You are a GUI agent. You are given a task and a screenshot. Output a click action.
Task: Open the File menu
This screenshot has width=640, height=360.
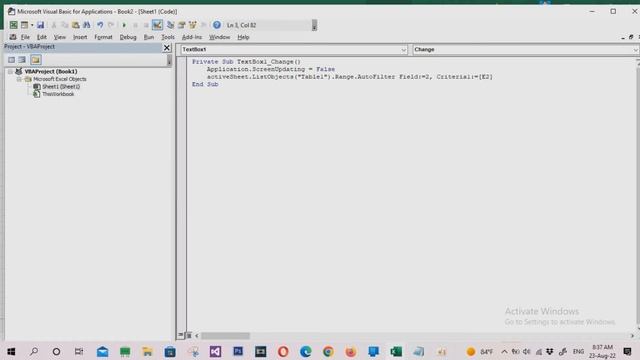point(25,37)
